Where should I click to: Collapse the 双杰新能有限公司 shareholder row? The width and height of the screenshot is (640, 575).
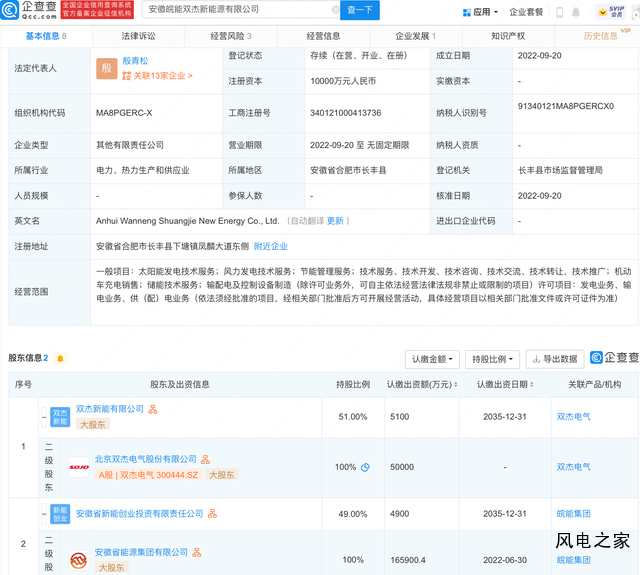44,417
